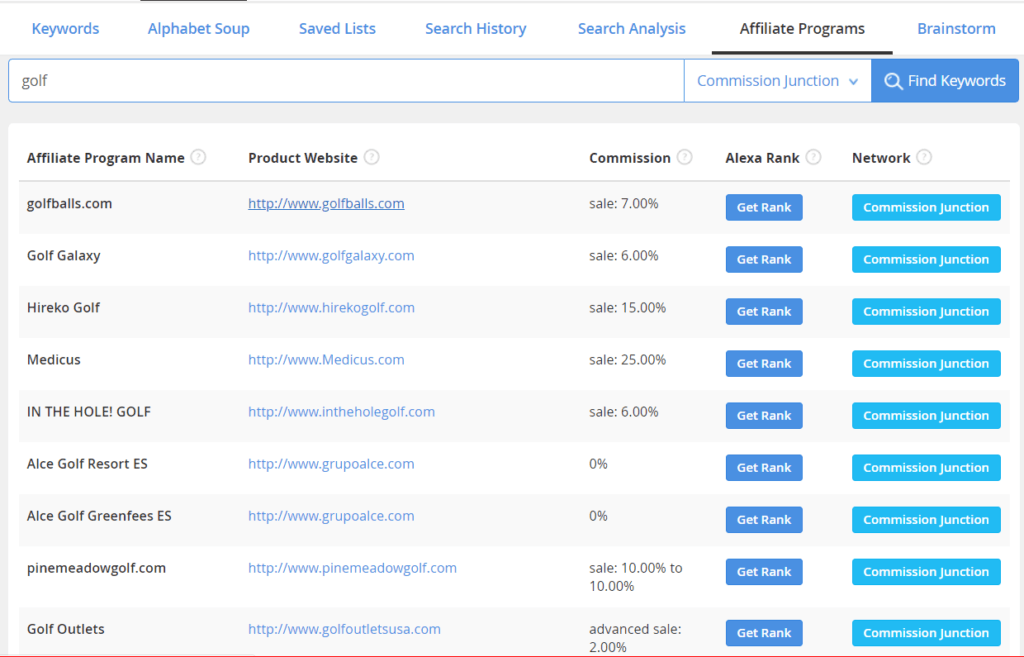The image size is (1024, 657).
Task: Click Commission Junction badge for Medicus
Action: [925, 363]
